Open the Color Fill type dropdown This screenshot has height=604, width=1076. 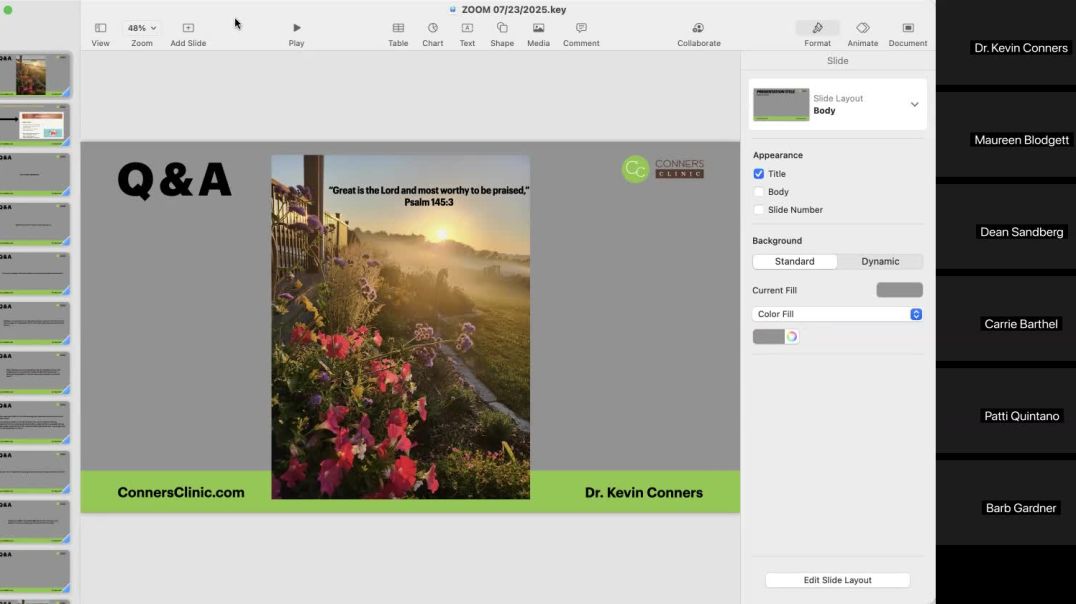837,314
